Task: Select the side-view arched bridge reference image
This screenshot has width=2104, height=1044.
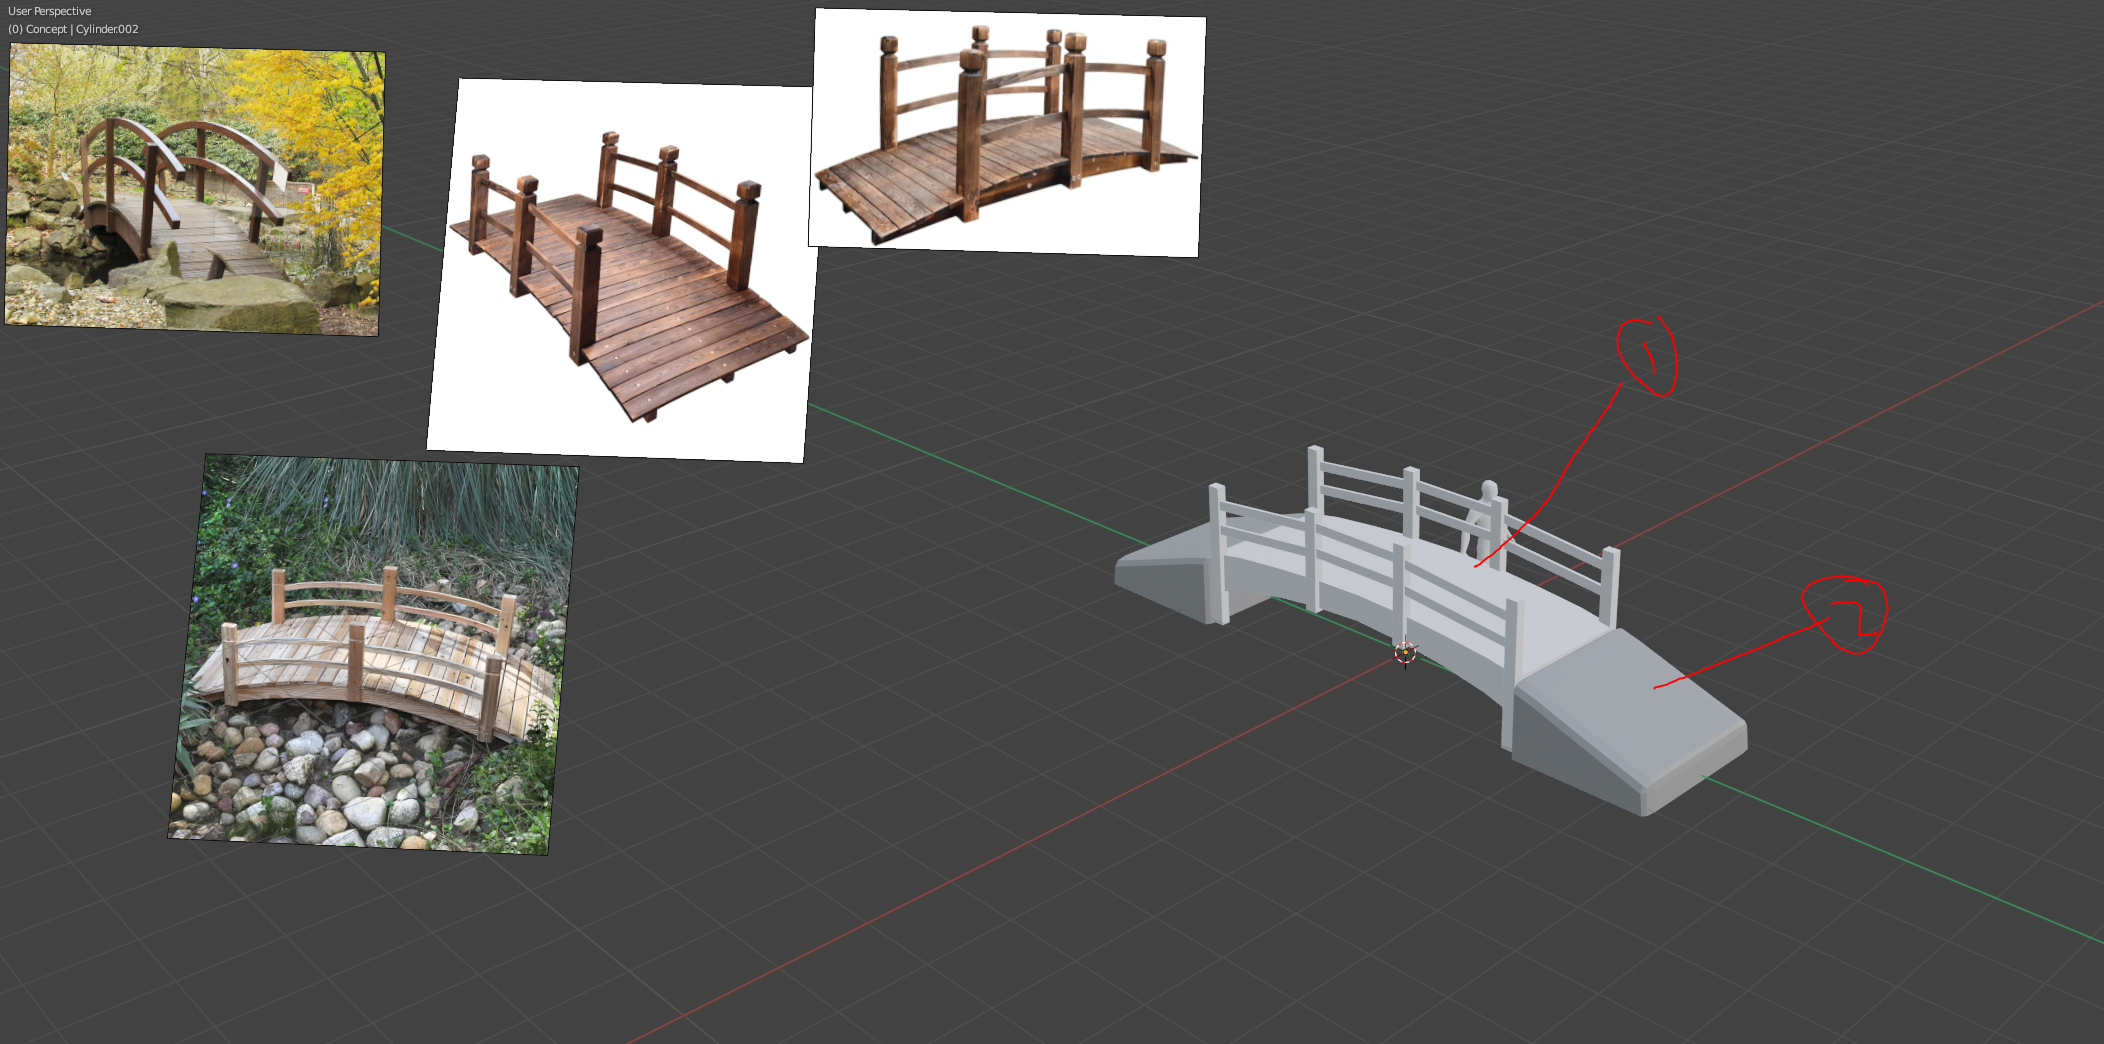Action: [1006, 132]
